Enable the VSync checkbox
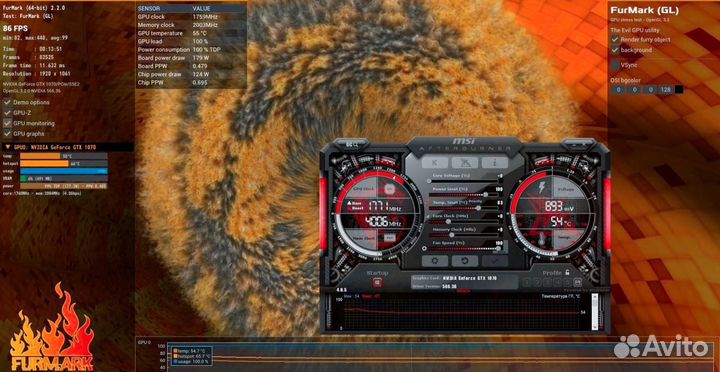Screen dimensions: 720x372 pos(615,65)
